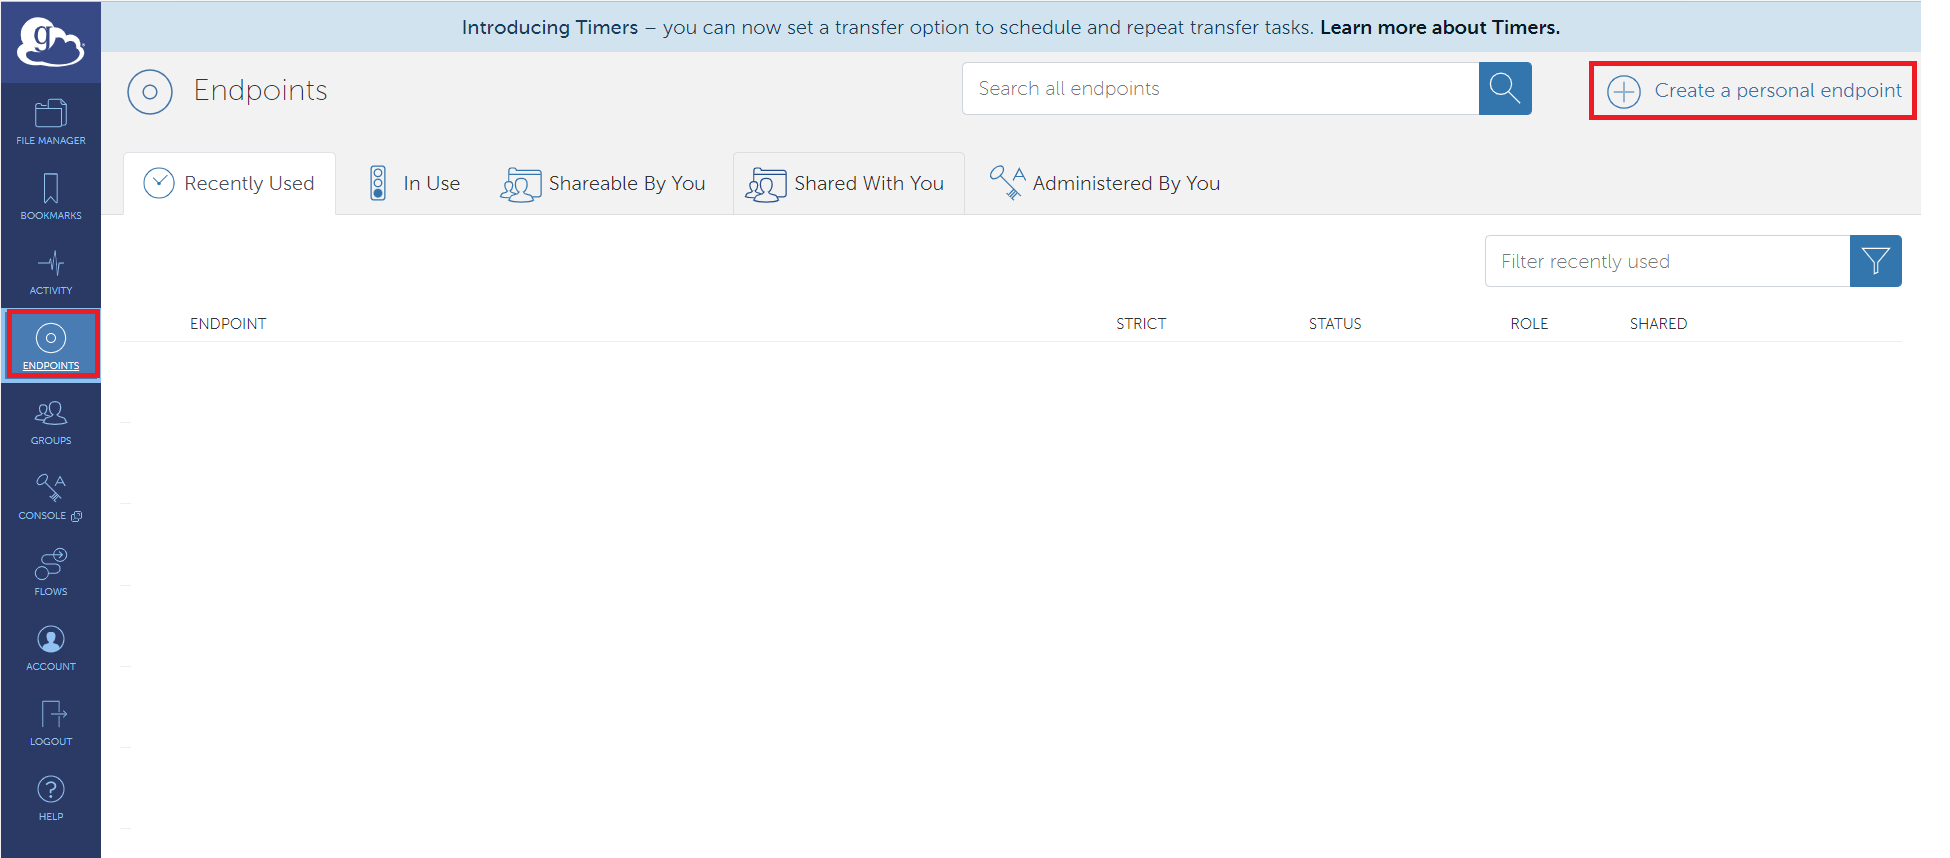Switch to the In Use tab

(415, 184)
